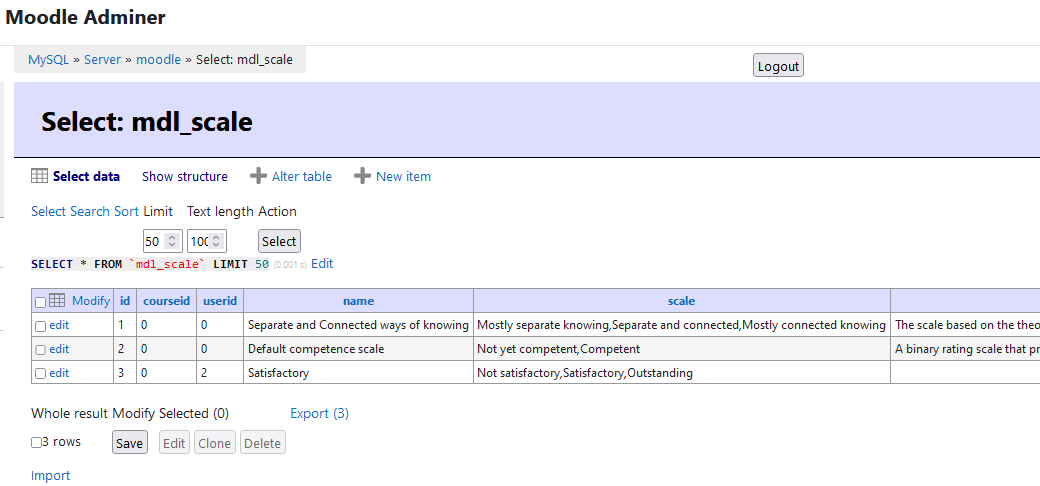Check the row checkbox for id 1
Viewport: 1040px width, 486px height.
(40, 326)
